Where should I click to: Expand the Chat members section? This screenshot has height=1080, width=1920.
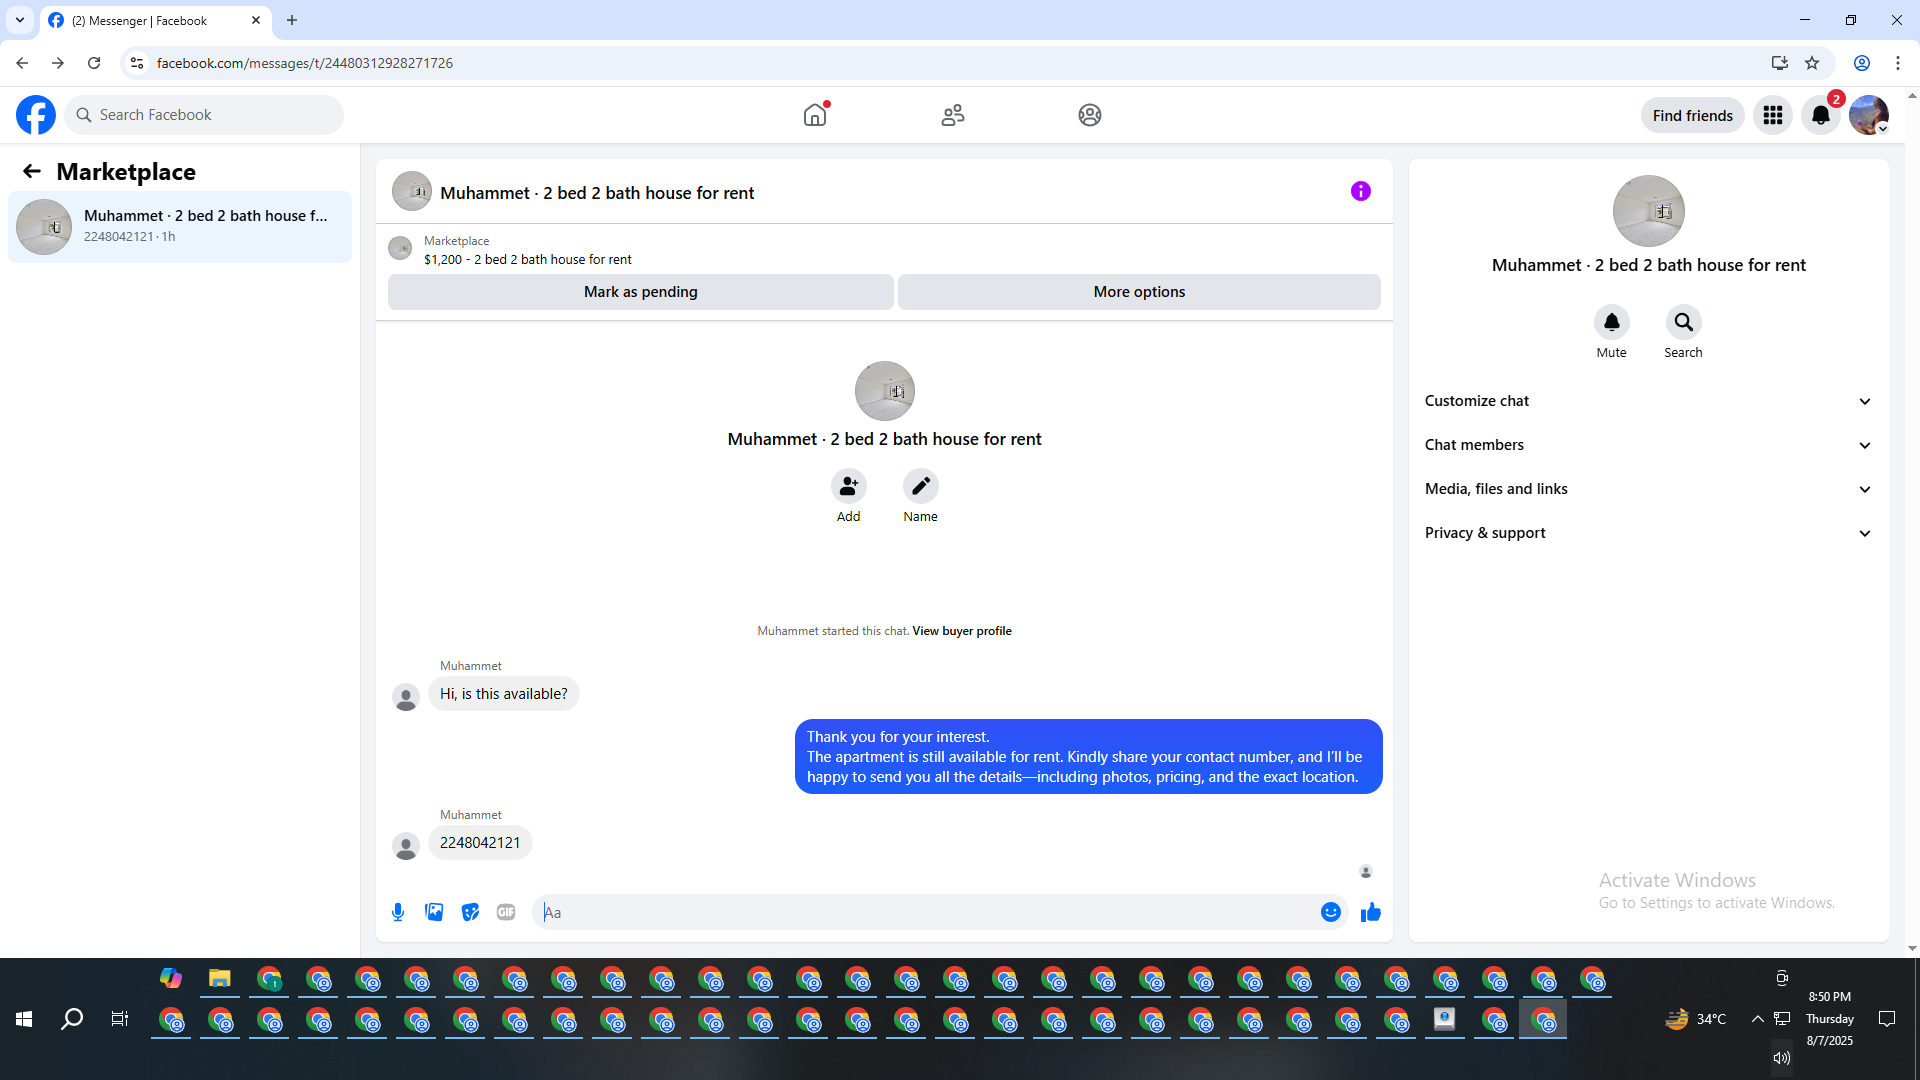coord(1648,445)
